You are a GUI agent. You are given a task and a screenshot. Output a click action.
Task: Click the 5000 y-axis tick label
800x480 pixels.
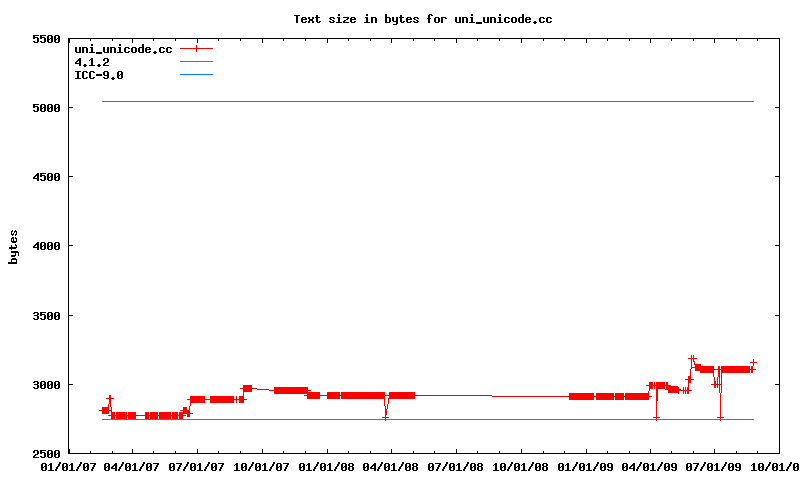point(46,108)
